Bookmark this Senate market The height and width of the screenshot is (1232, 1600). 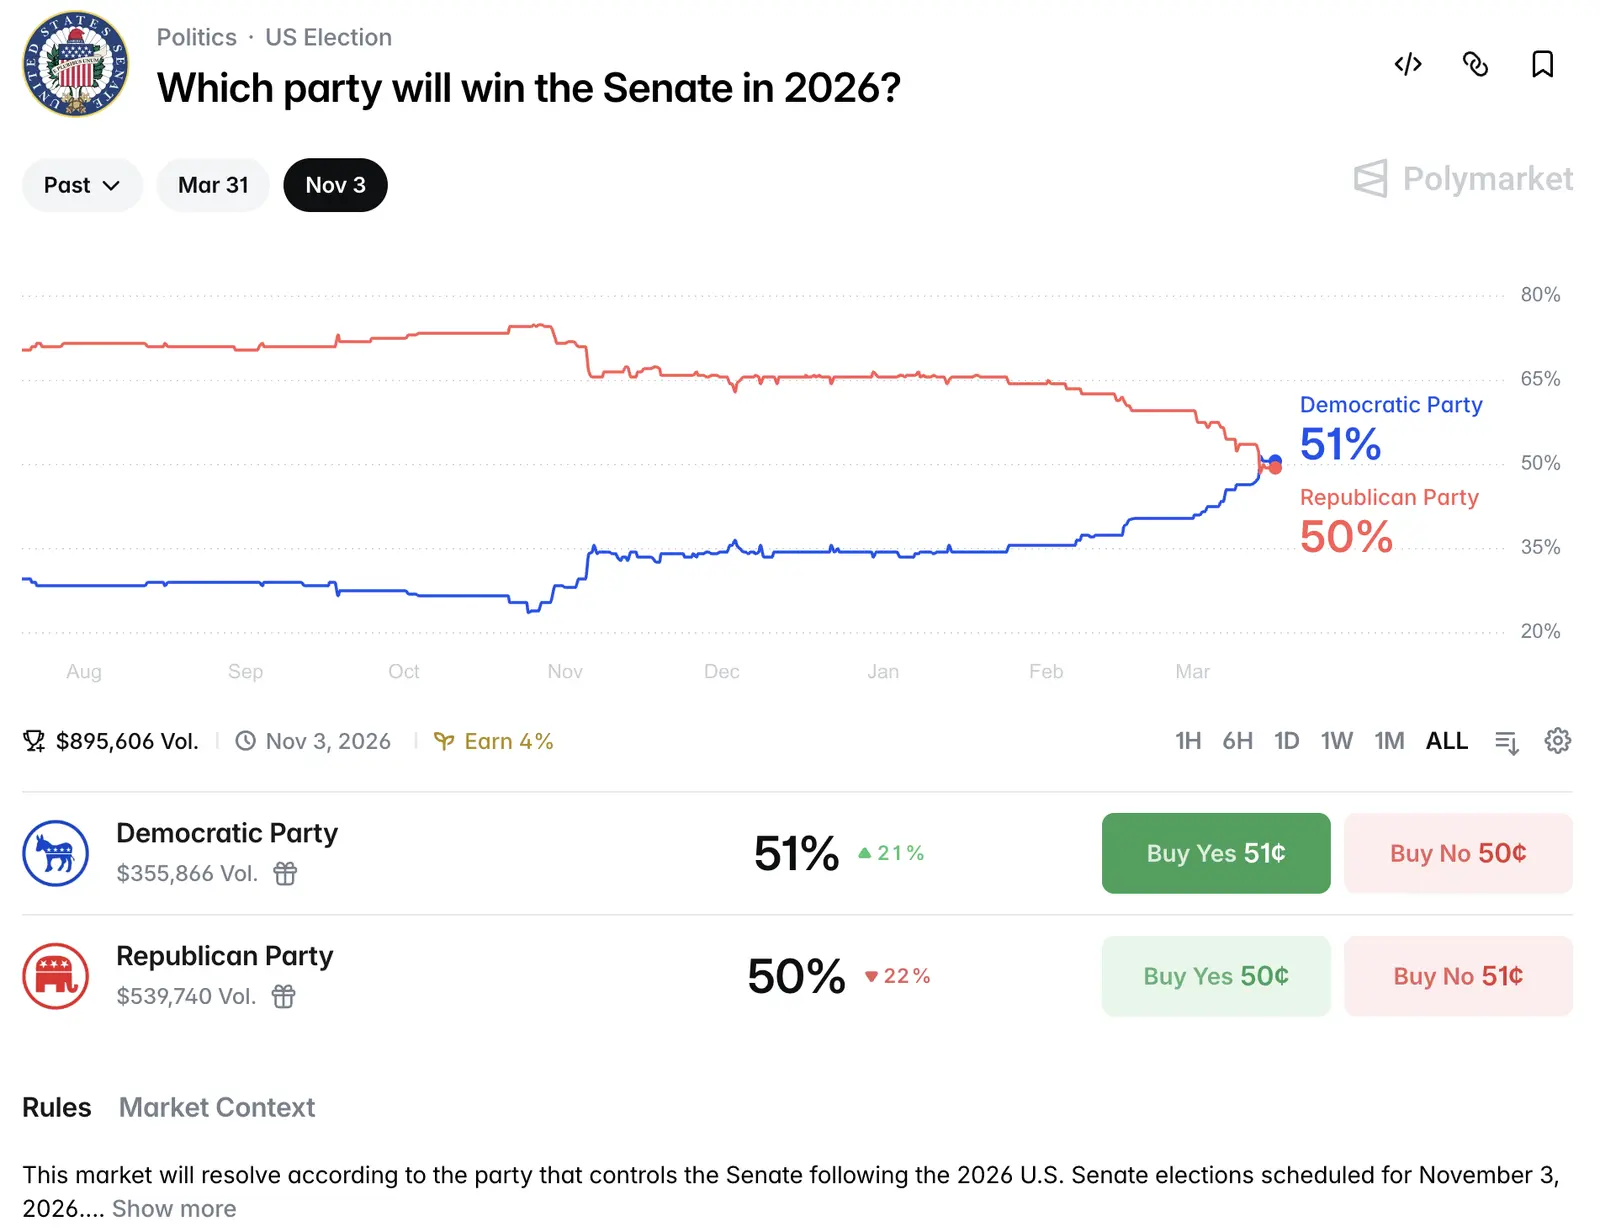tap(1542, 65)
